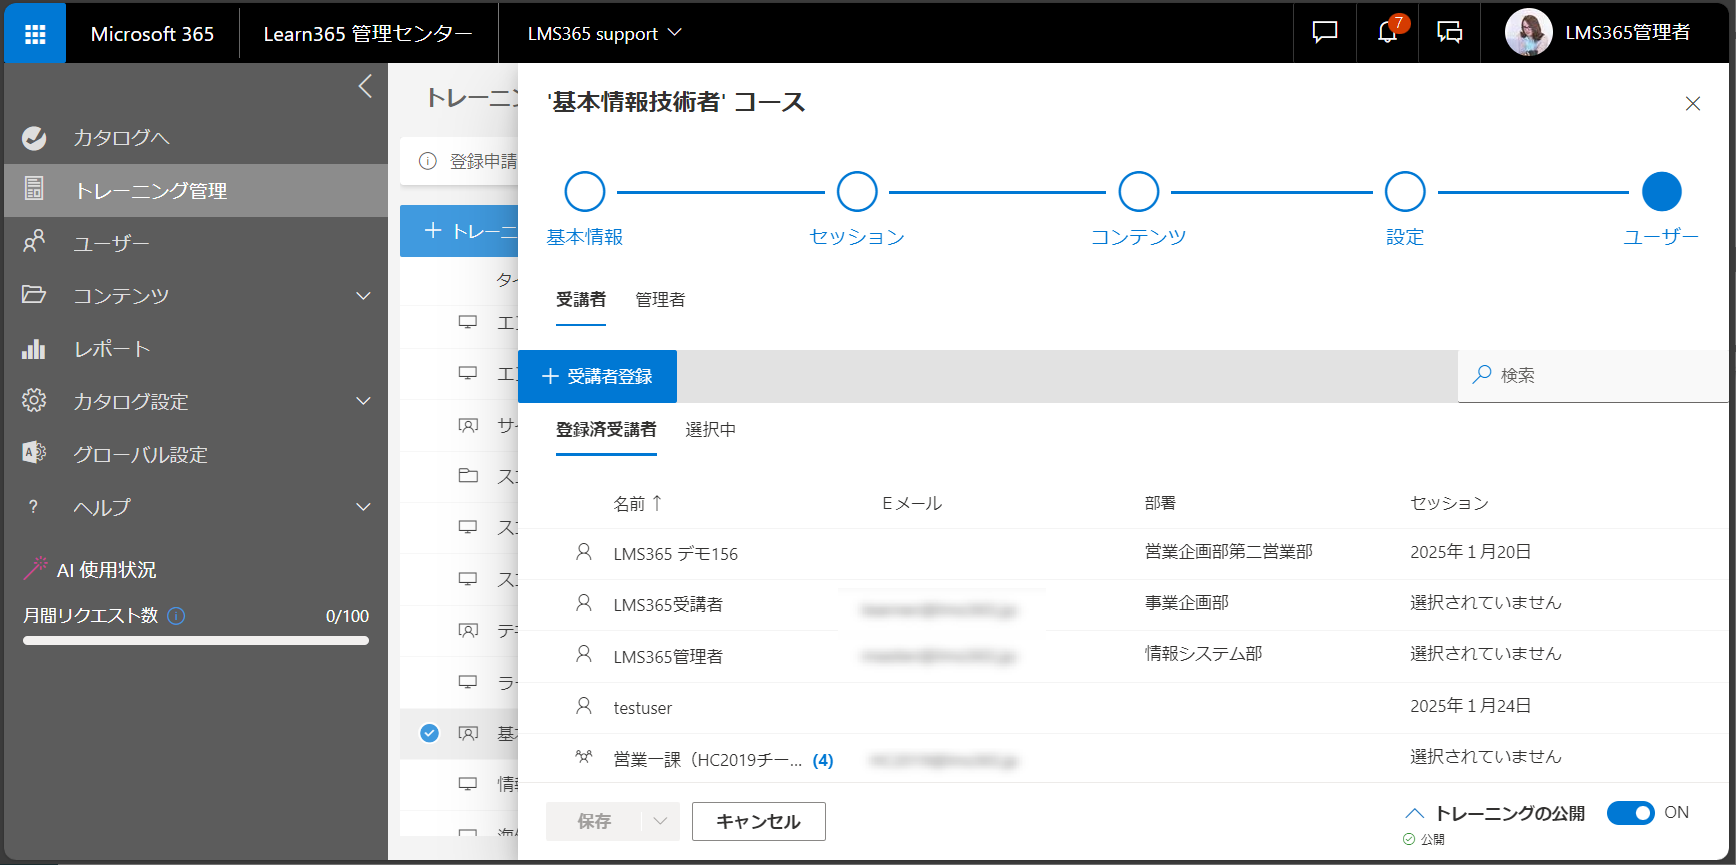Click the ヘルプ question mark icon
This screenshot has height=865, width=1736.
(x=33, y=507)
